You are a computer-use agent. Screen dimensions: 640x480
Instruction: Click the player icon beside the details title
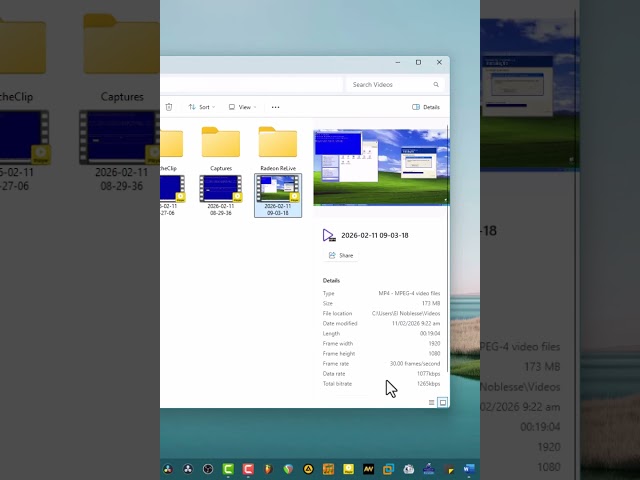[x=329, y=236]
